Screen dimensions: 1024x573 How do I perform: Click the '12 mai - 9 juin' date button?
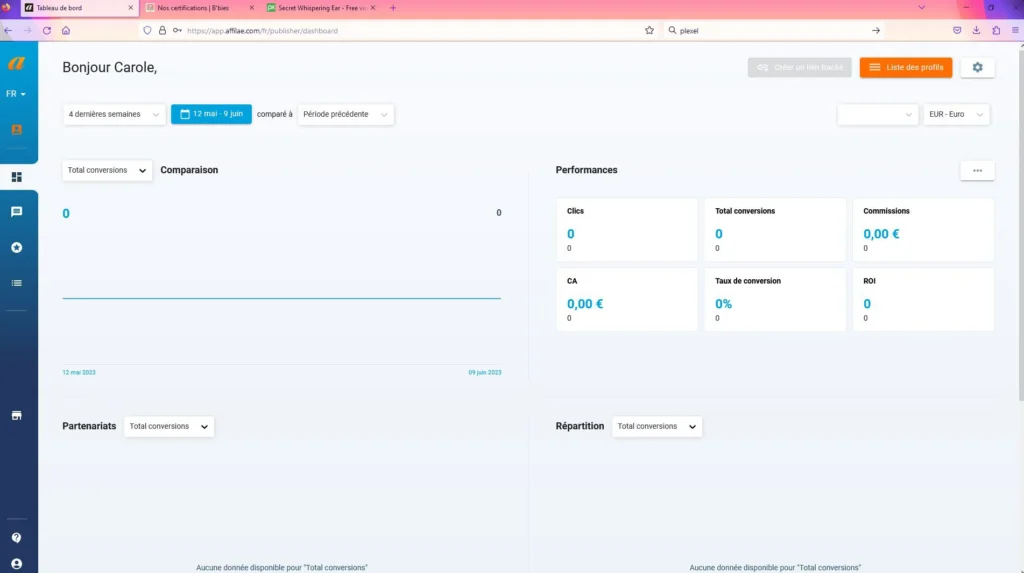211,114
